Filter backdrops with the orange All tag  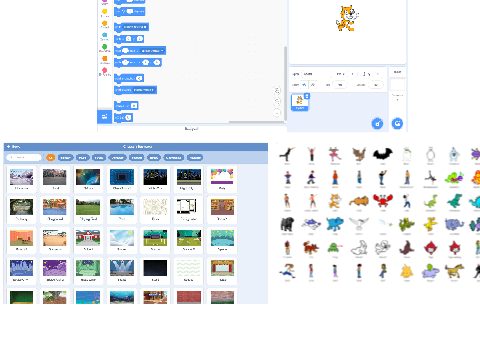[x=50, y=157]
